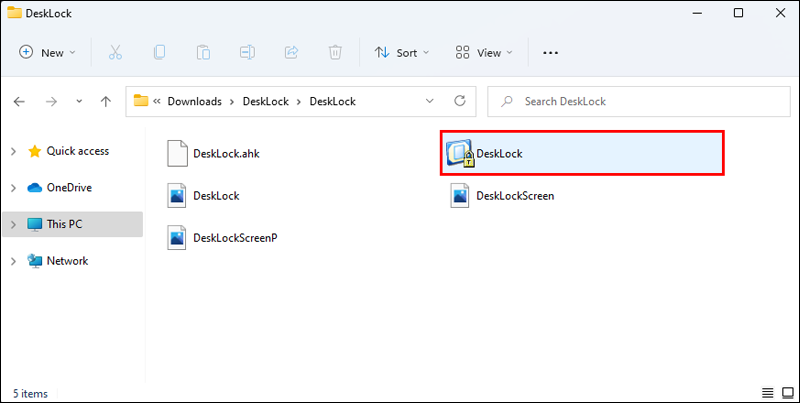800x403 pixels.
Task: Click the Cut scissors icon
Action: pyautogui.click(x=115, y=52)
